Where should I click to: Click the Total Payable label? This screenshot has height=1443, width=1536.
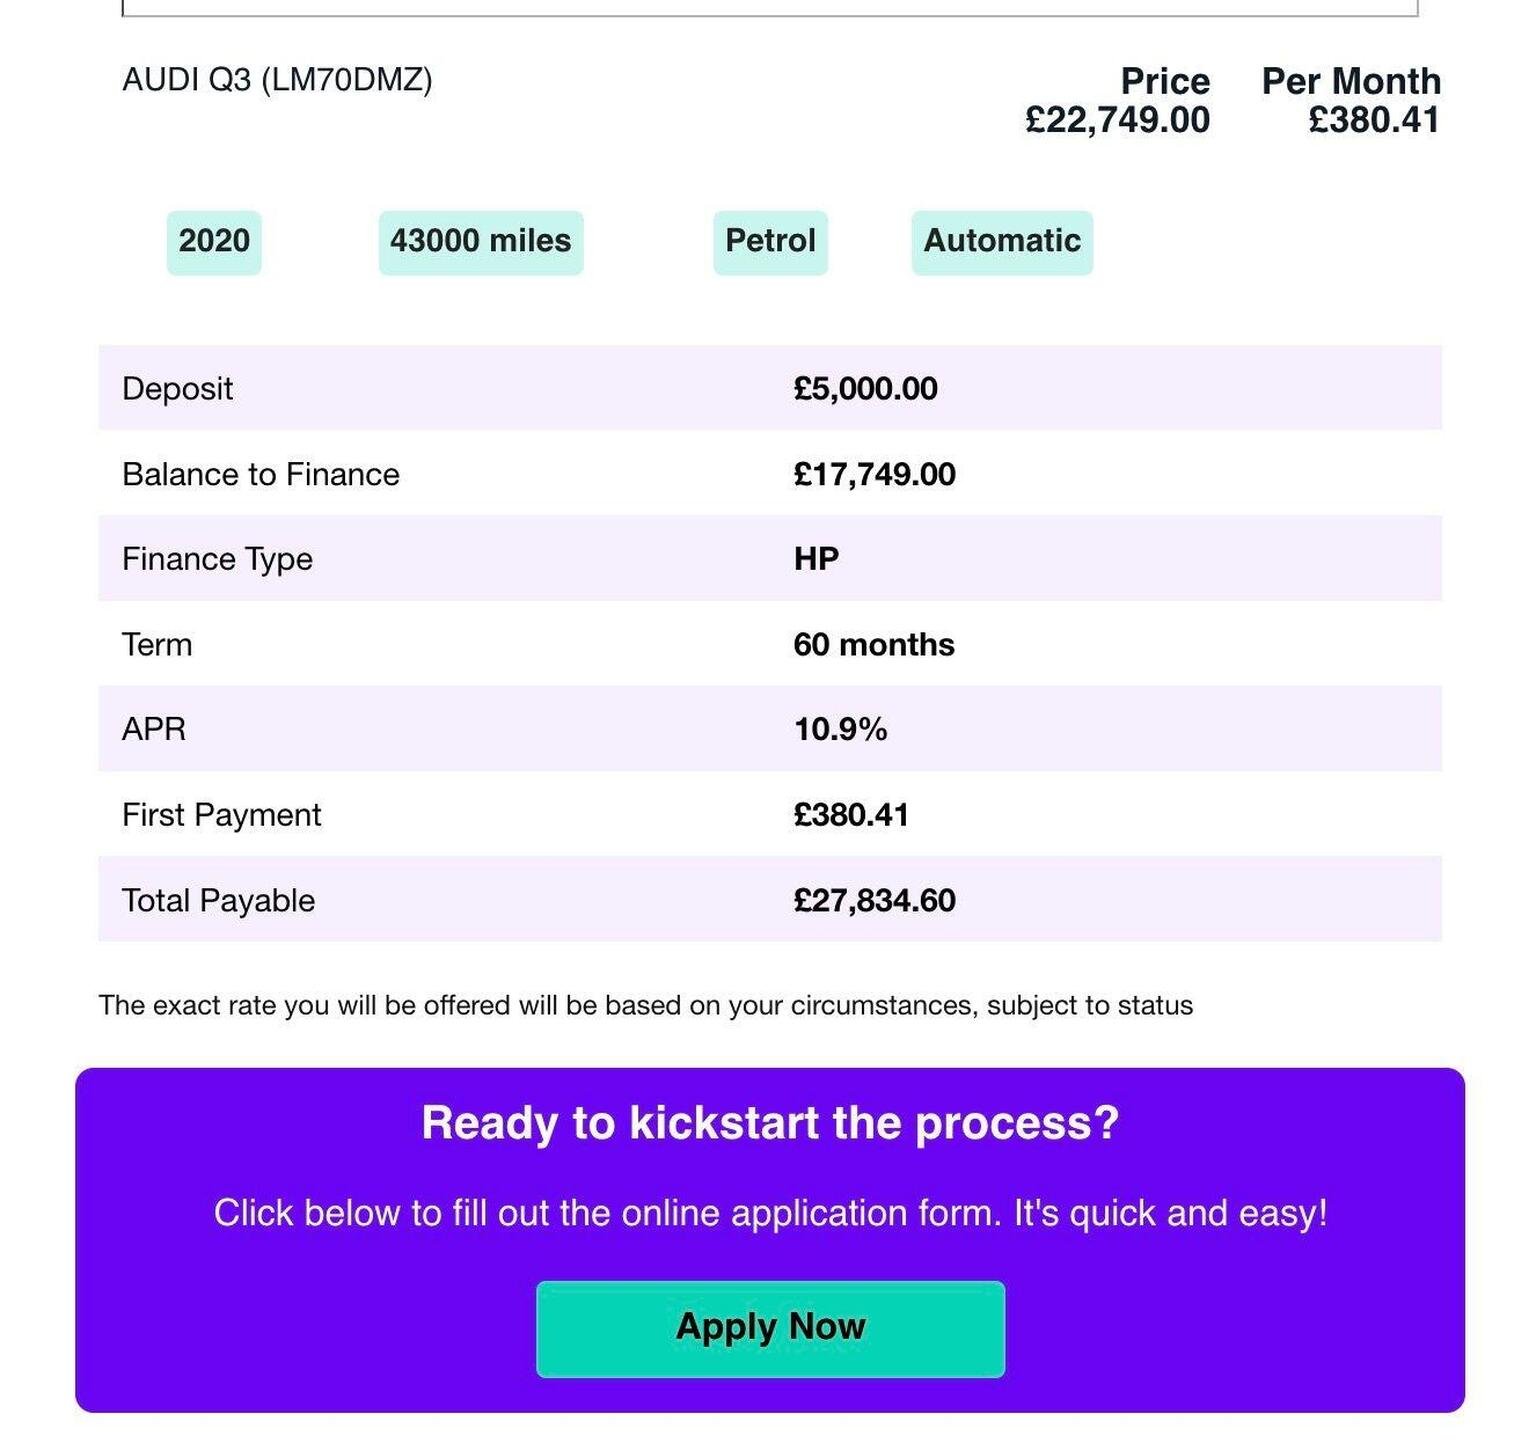[x=218, y=900]
